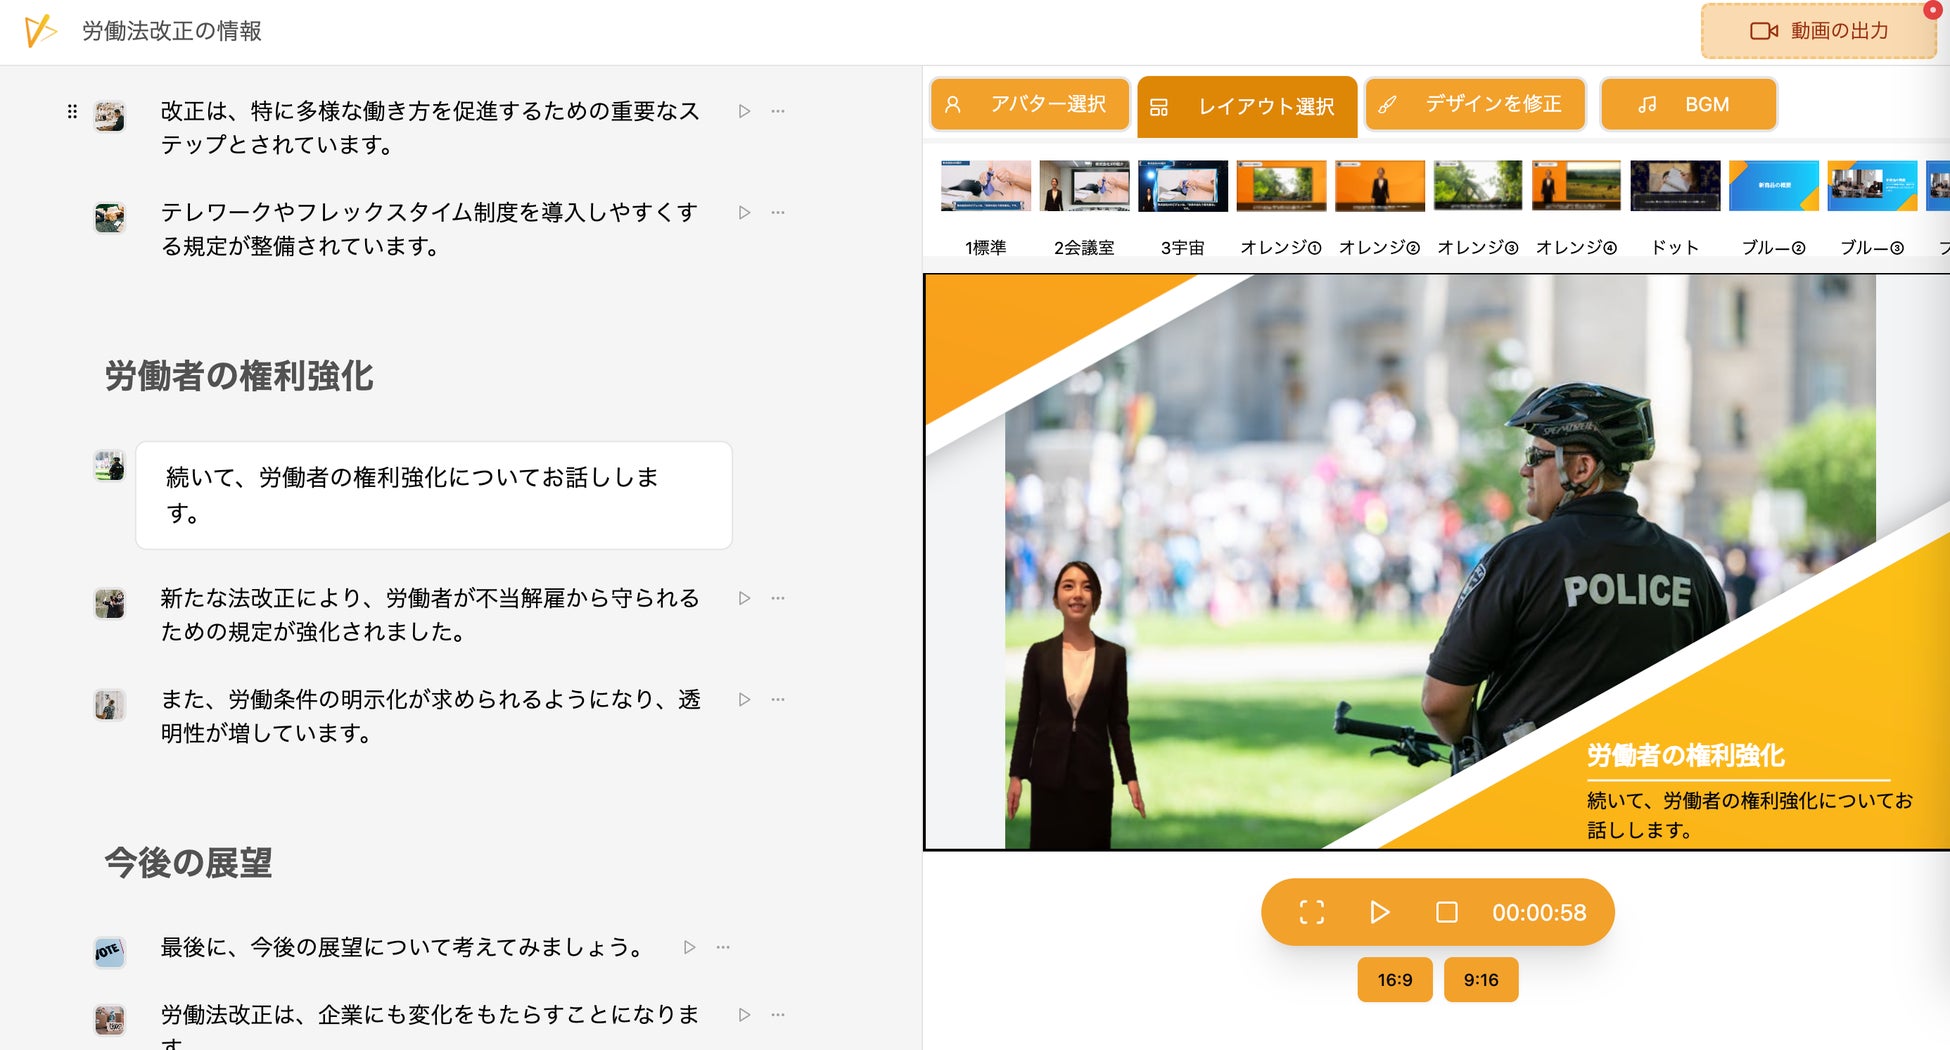Open more options for 新たな法改正により line

778,598
